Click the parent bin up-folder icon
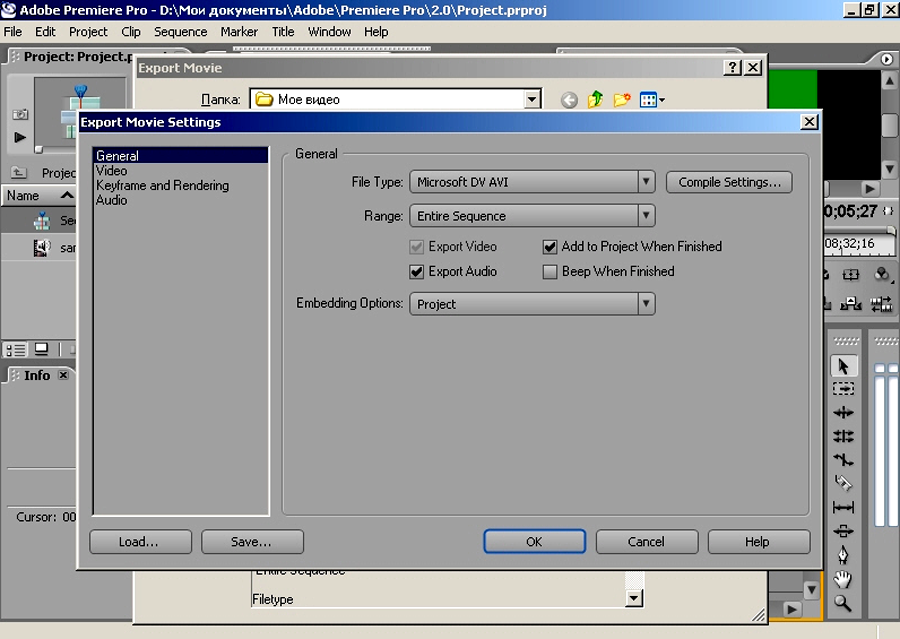 [x=19, y=172]
